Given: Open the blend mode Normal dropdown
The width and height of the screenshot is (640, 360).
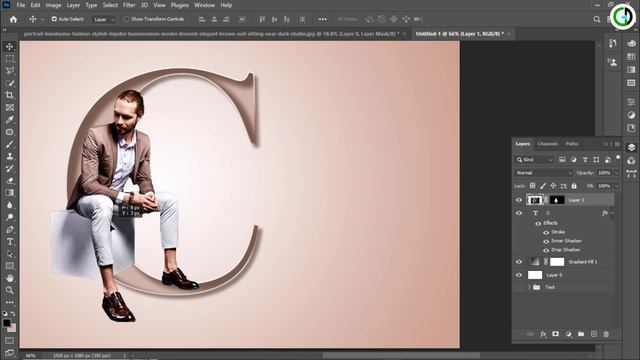Looking at the screenshot, I should [x=543, y=173].
